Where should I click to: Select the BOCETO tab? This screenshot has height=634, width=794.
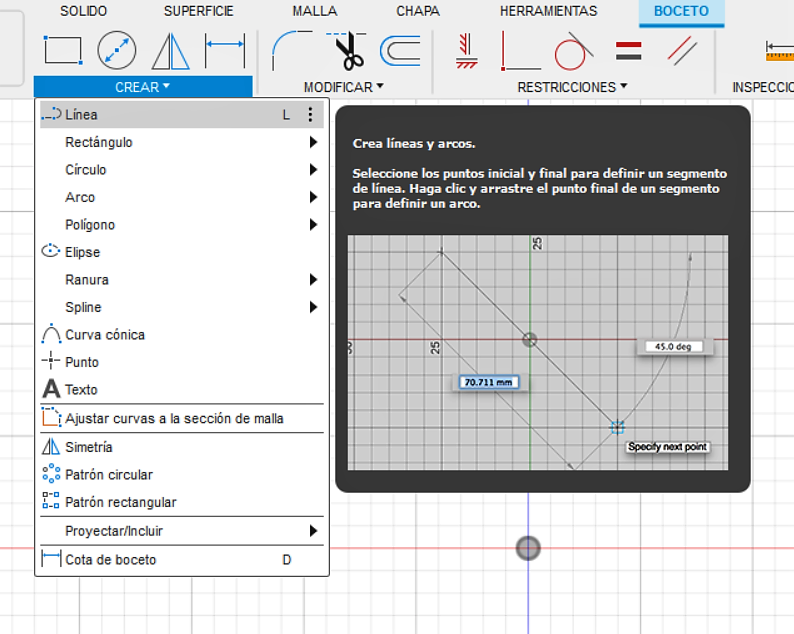(x=681, y=11)
